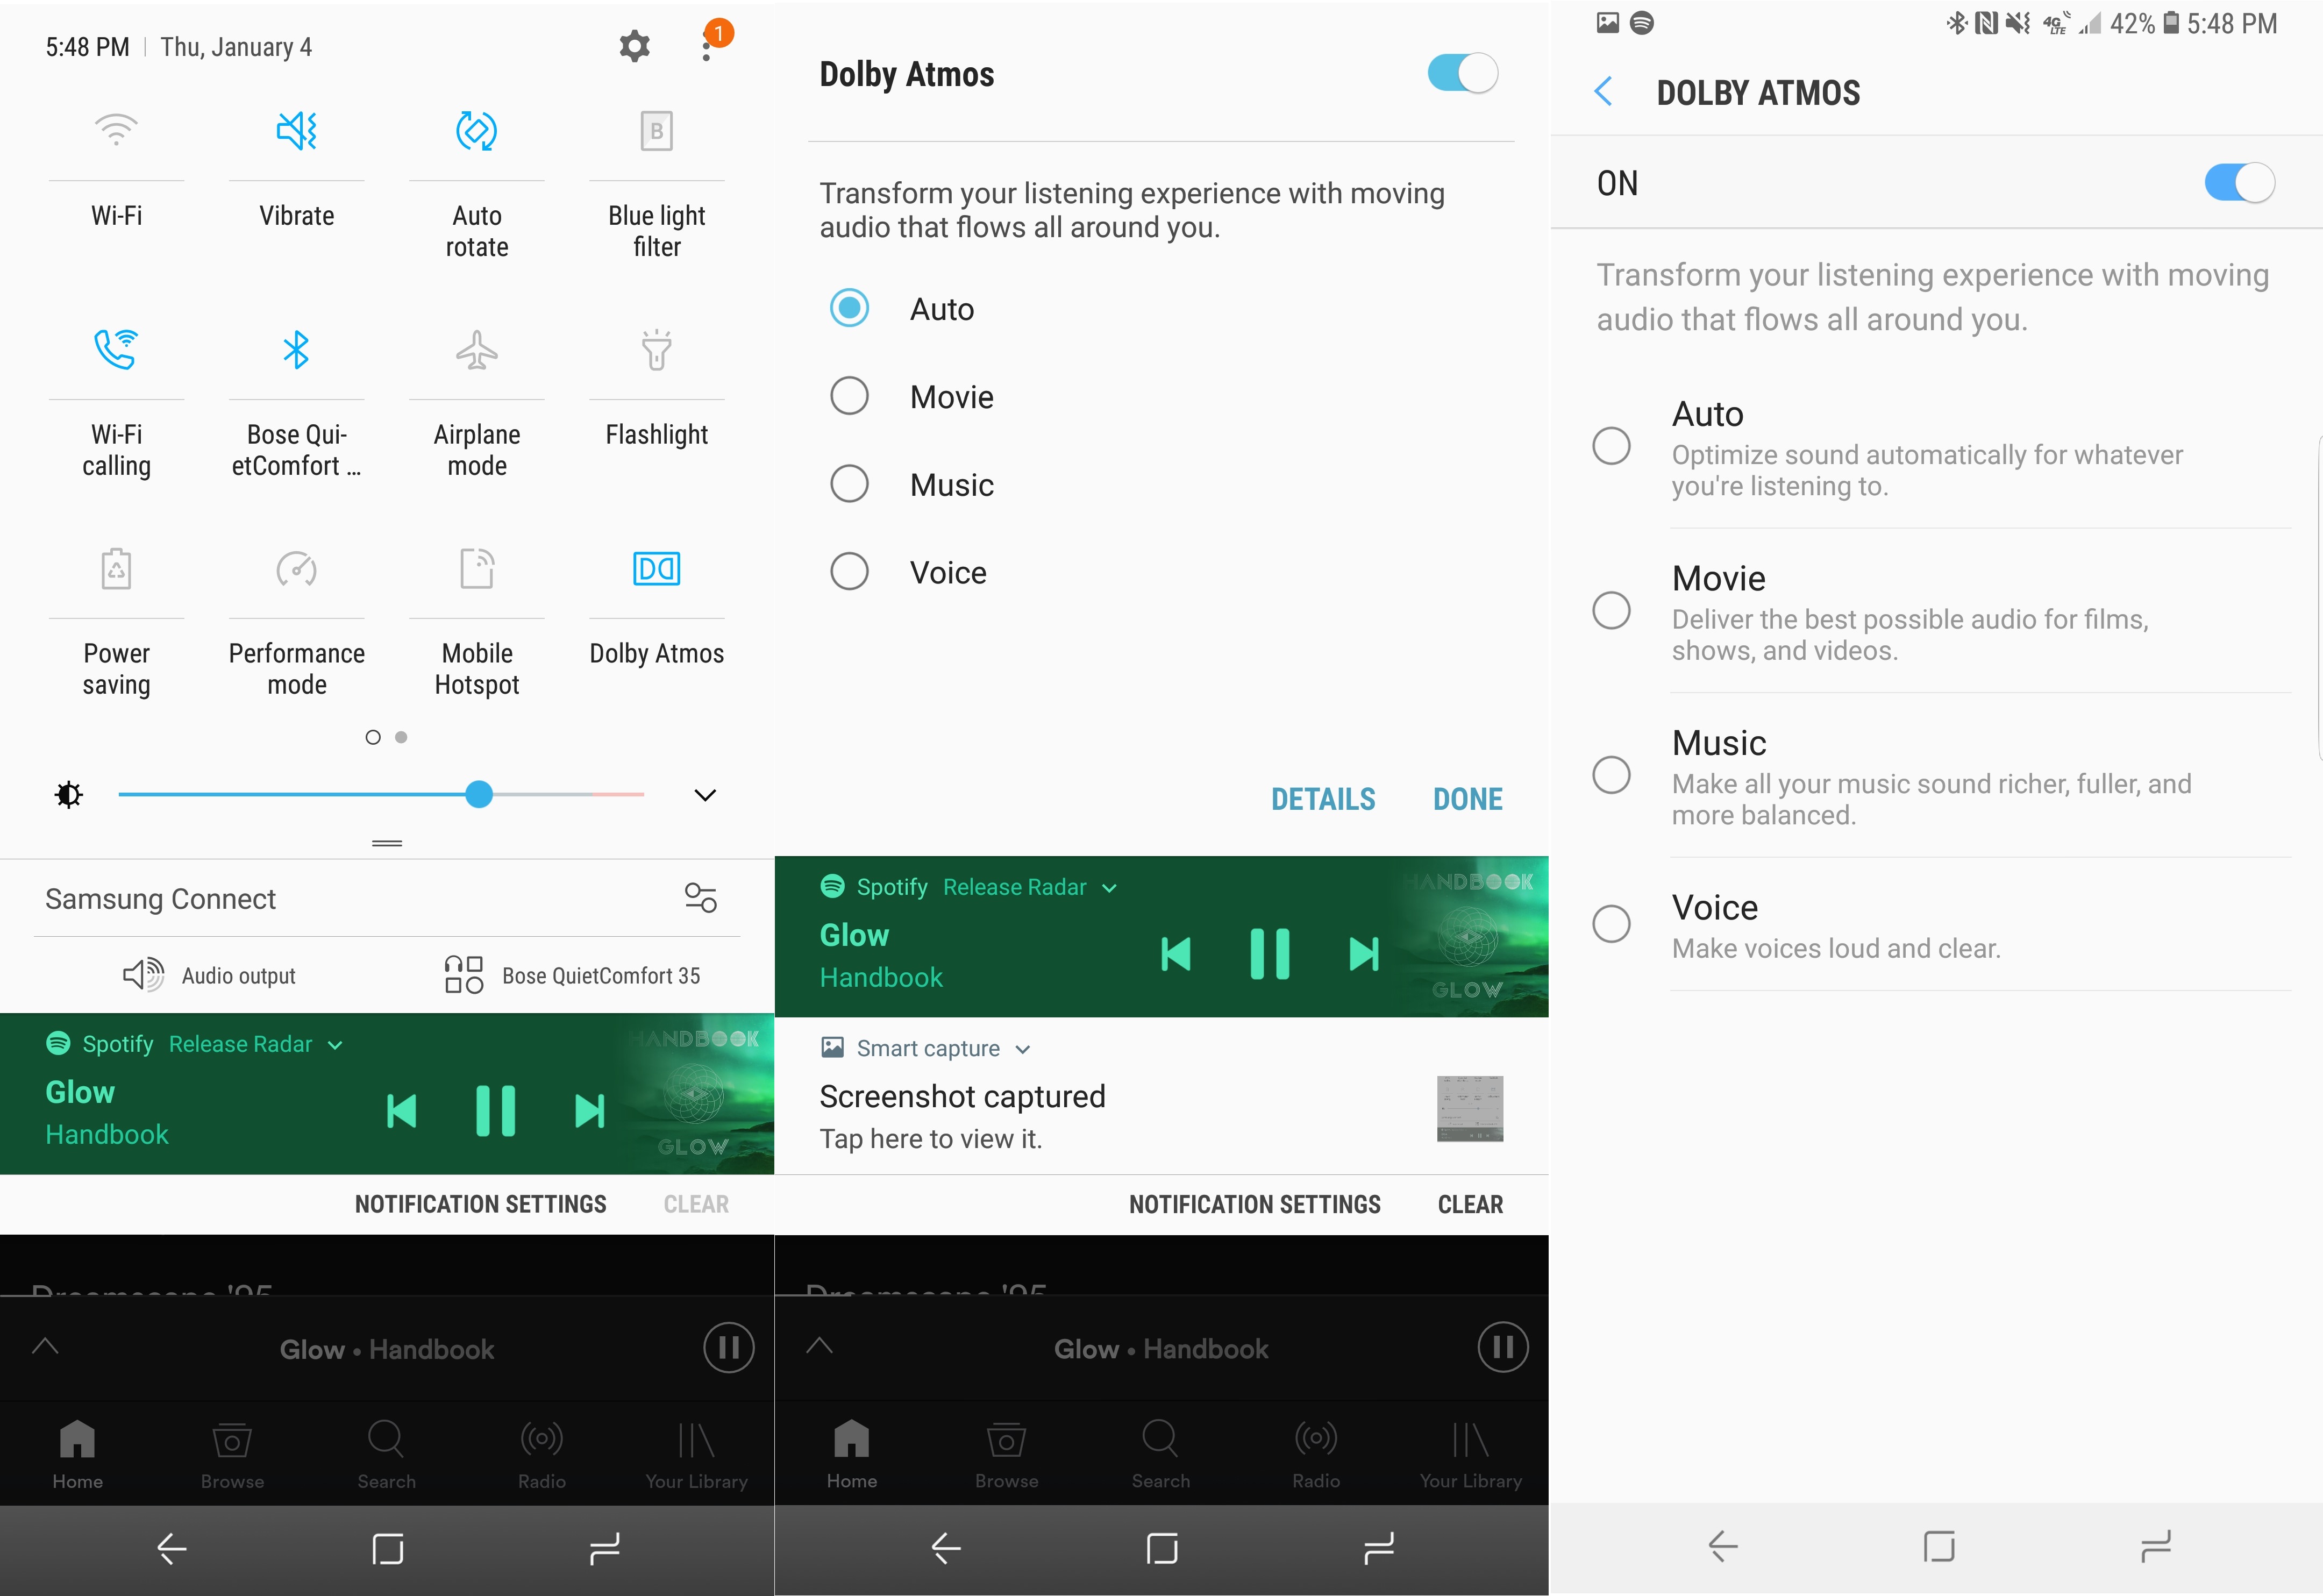The image size is (2323, 1596).
Task: Tap the Bluetooth Bose QuietComfort icon
Action: 296,350
